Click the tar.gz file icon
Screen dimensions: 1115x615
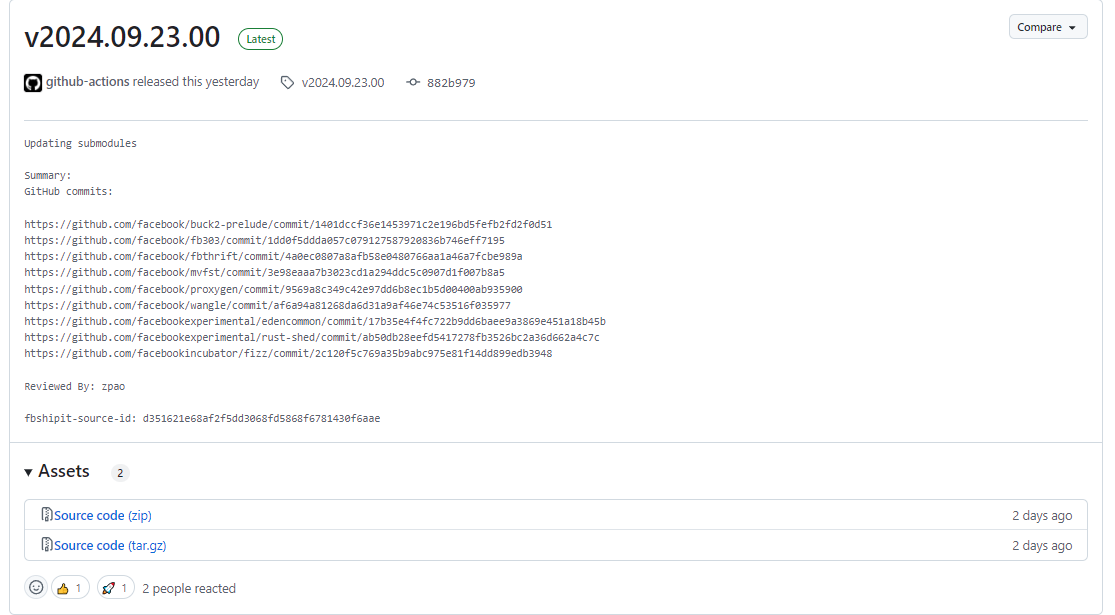click(47, 545)
